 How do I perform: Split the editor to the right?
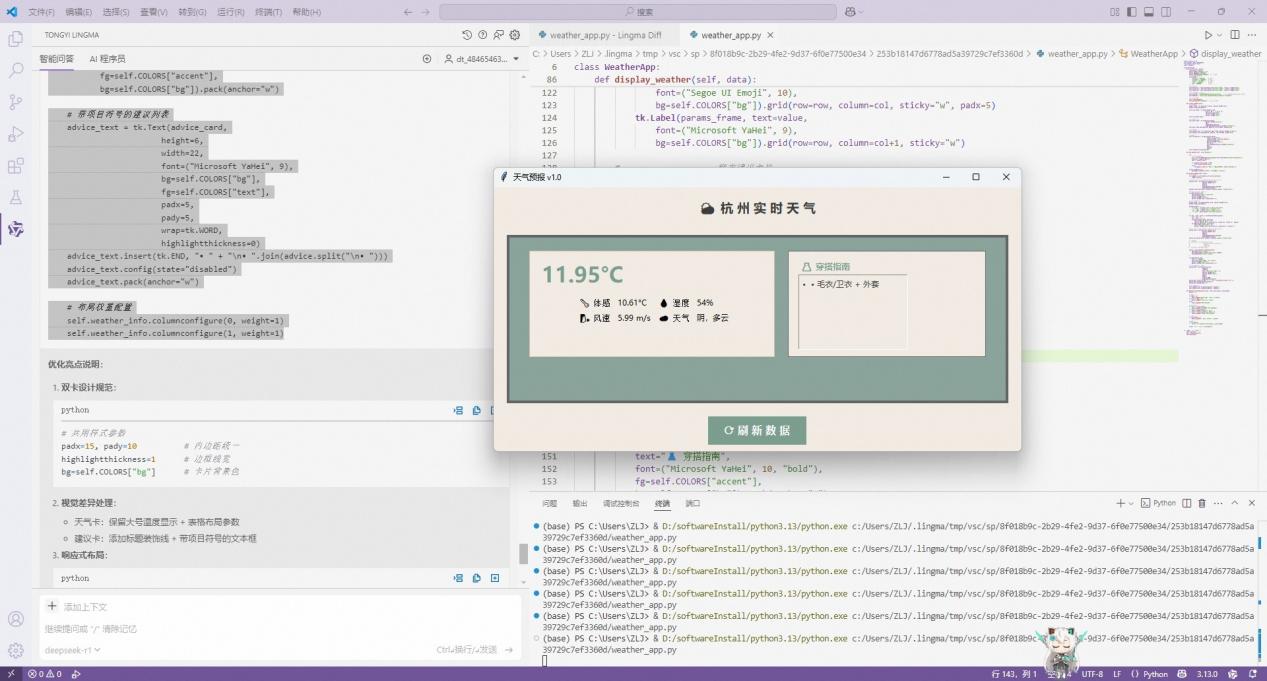[1237, 35]
